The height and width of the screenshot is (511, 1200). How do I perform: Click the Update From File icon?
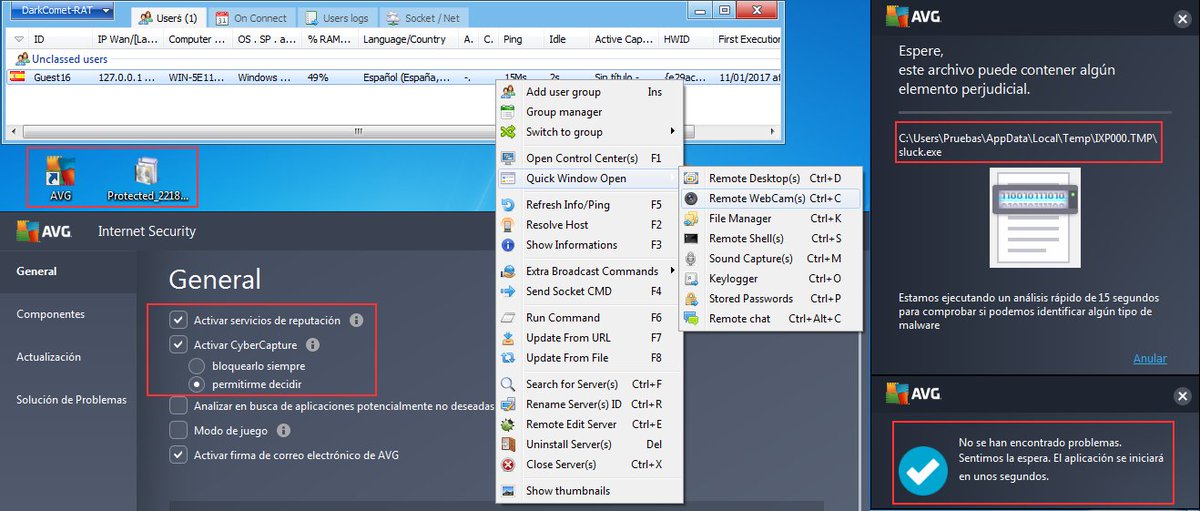(508, 358)
